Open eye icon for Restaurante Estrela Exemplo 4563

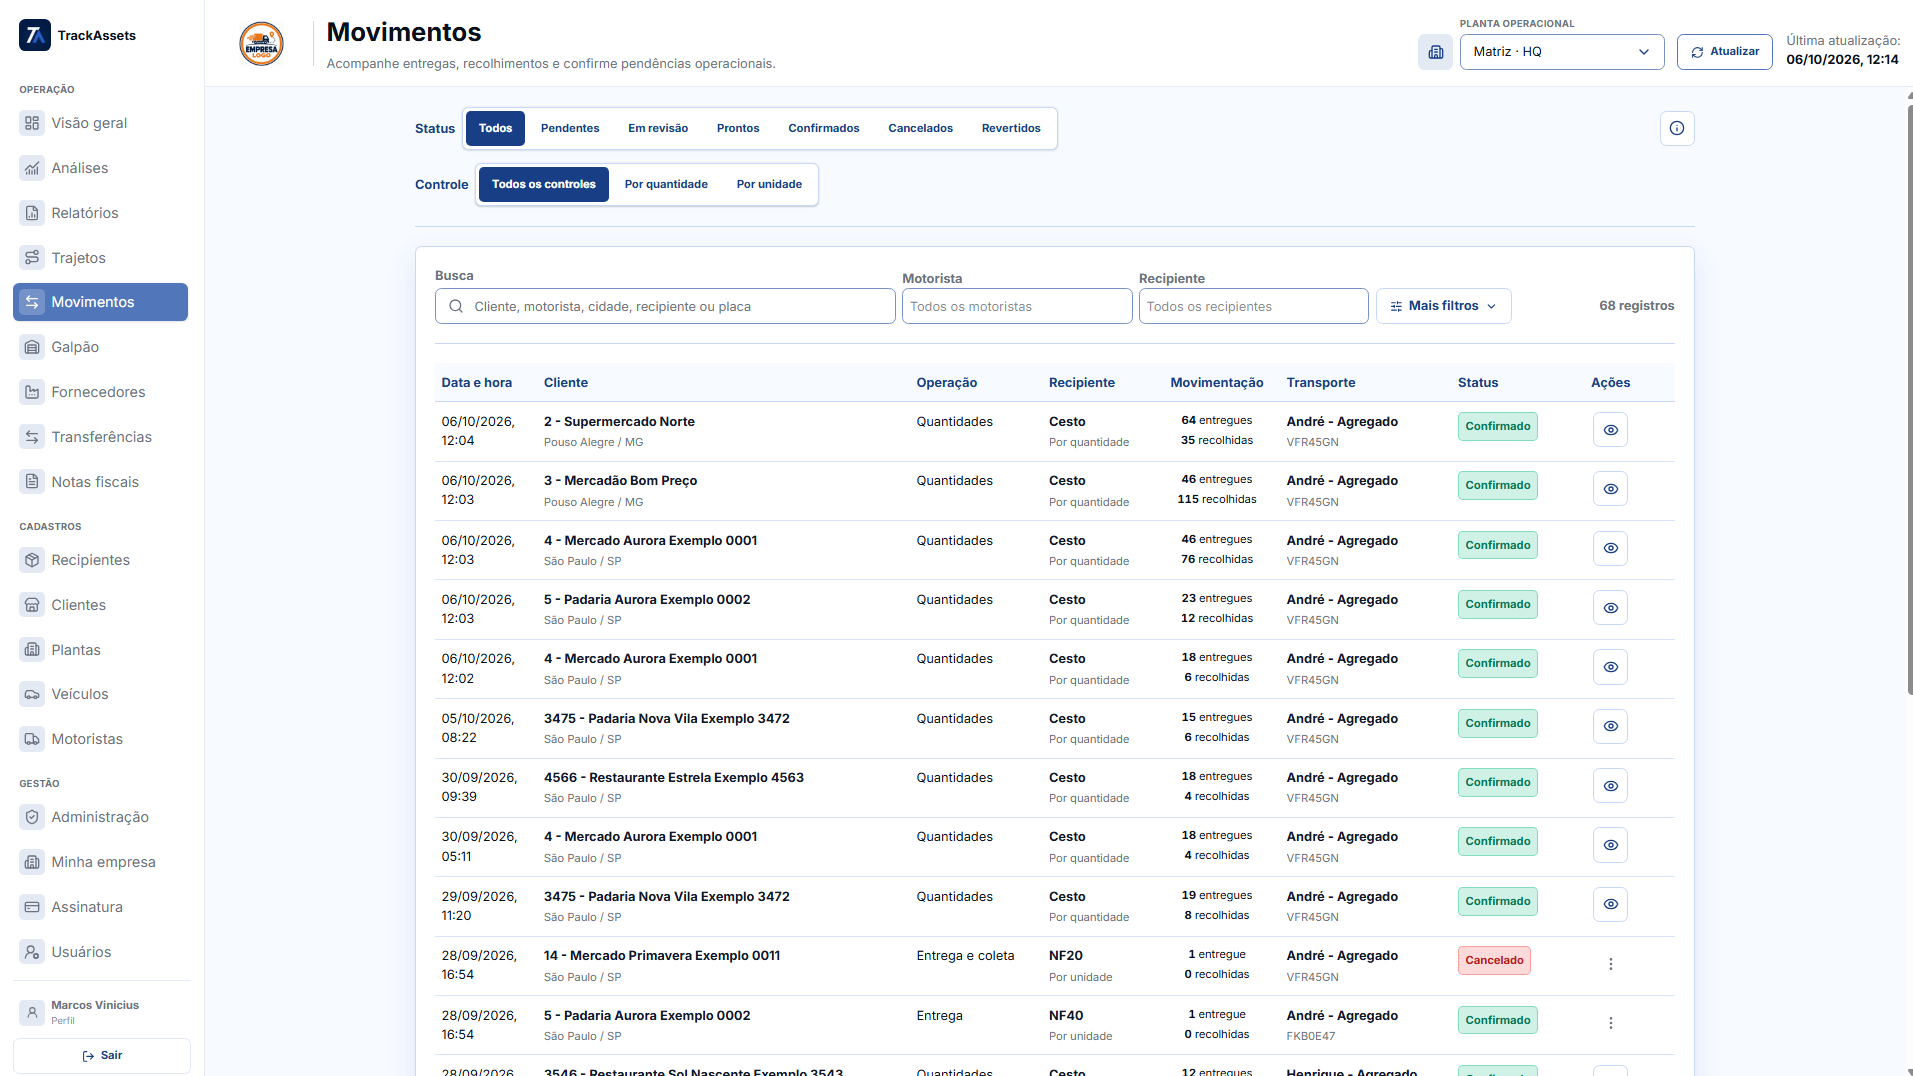pos(1610,786)
